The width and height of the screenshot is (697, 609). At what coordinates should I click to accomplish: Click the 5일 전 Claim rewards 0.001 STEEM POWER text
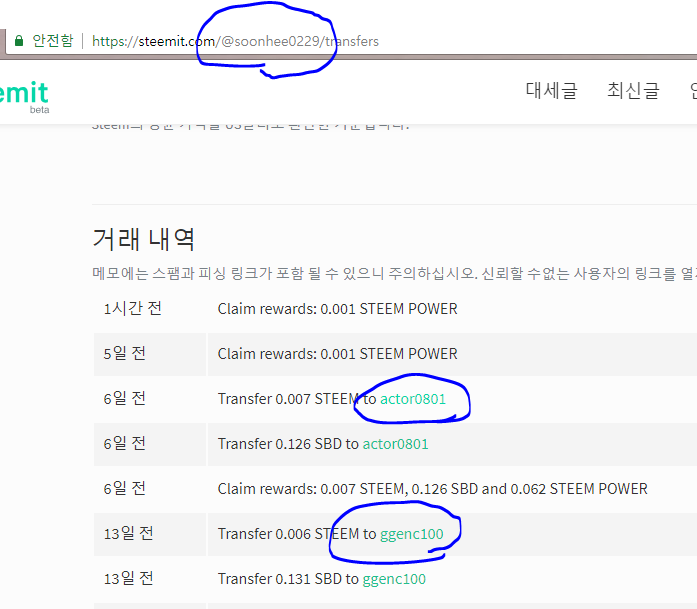pyautogui.click(x=337, y=354)
